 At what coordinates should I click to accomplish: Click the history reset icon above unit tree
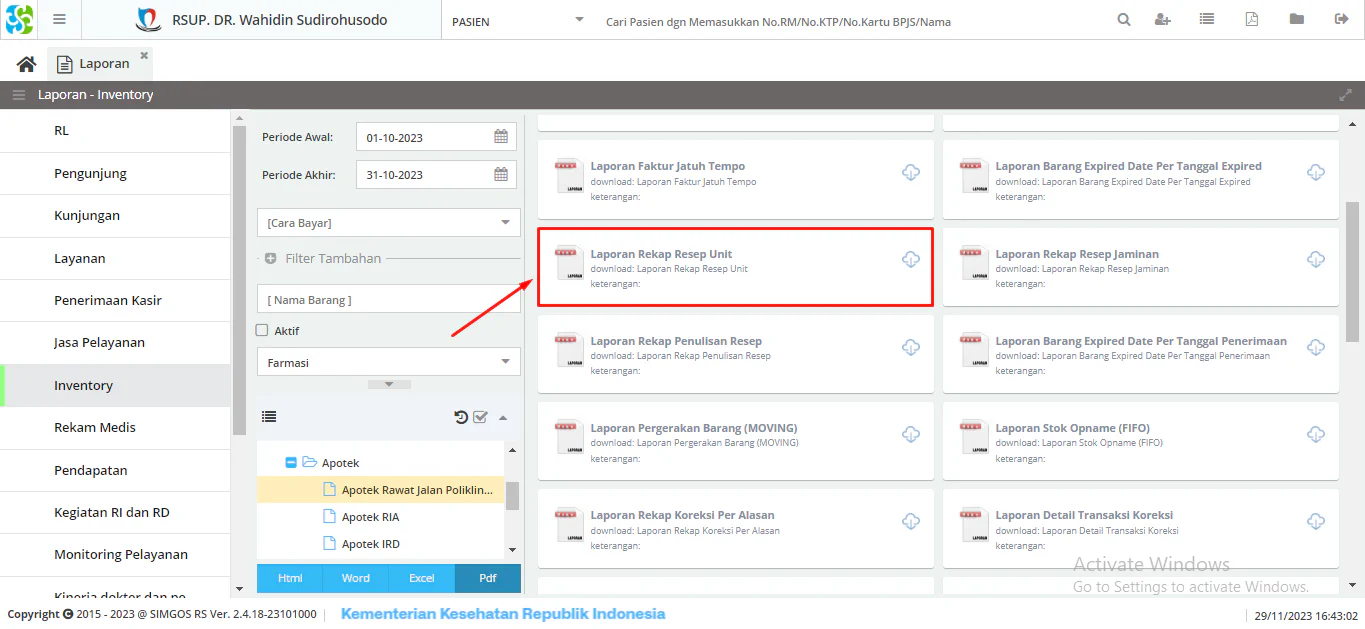[x=461, y=417]
